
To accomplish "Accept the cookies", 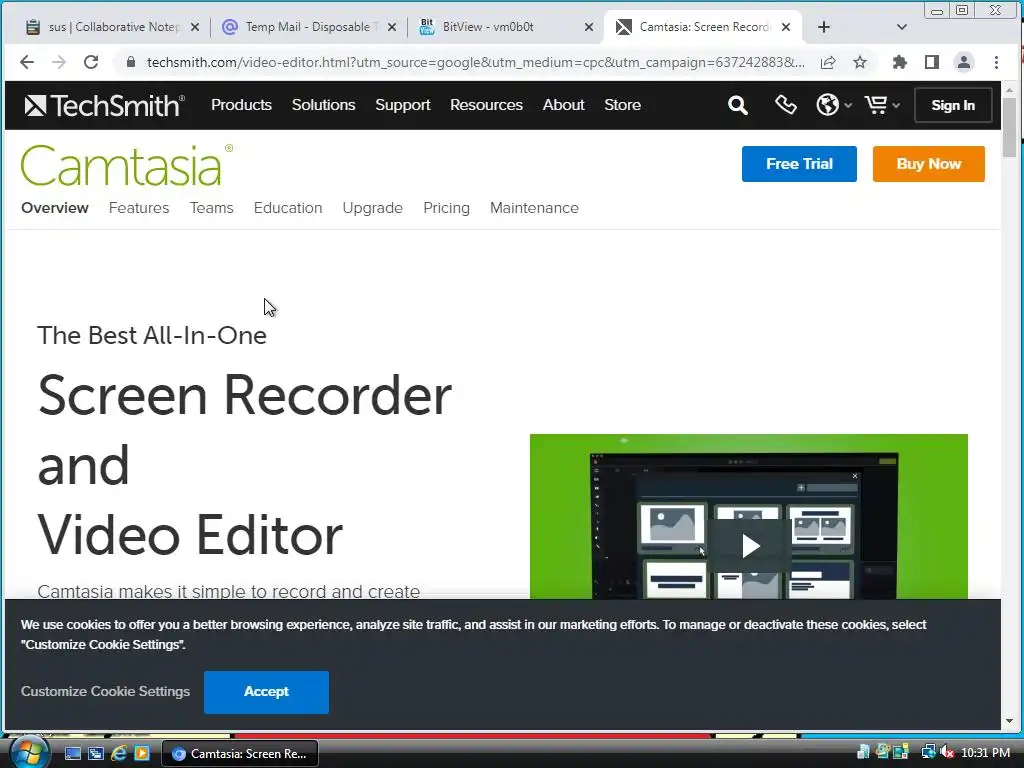I will point(266,692).
